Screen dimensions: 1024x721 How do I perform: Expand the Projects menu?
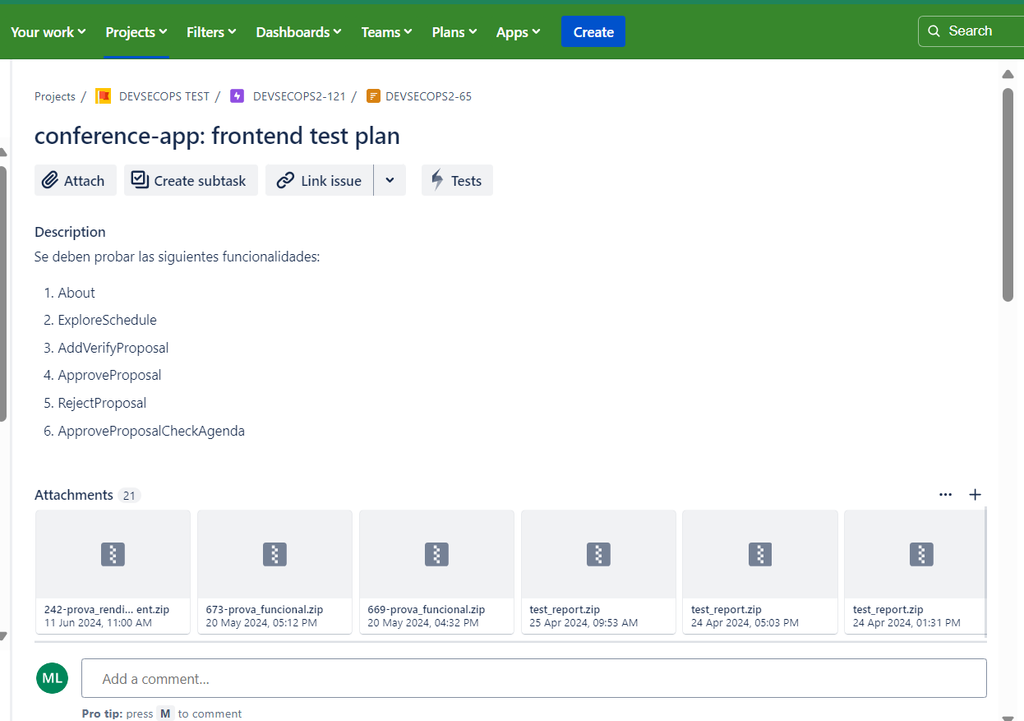pos(136,32)
